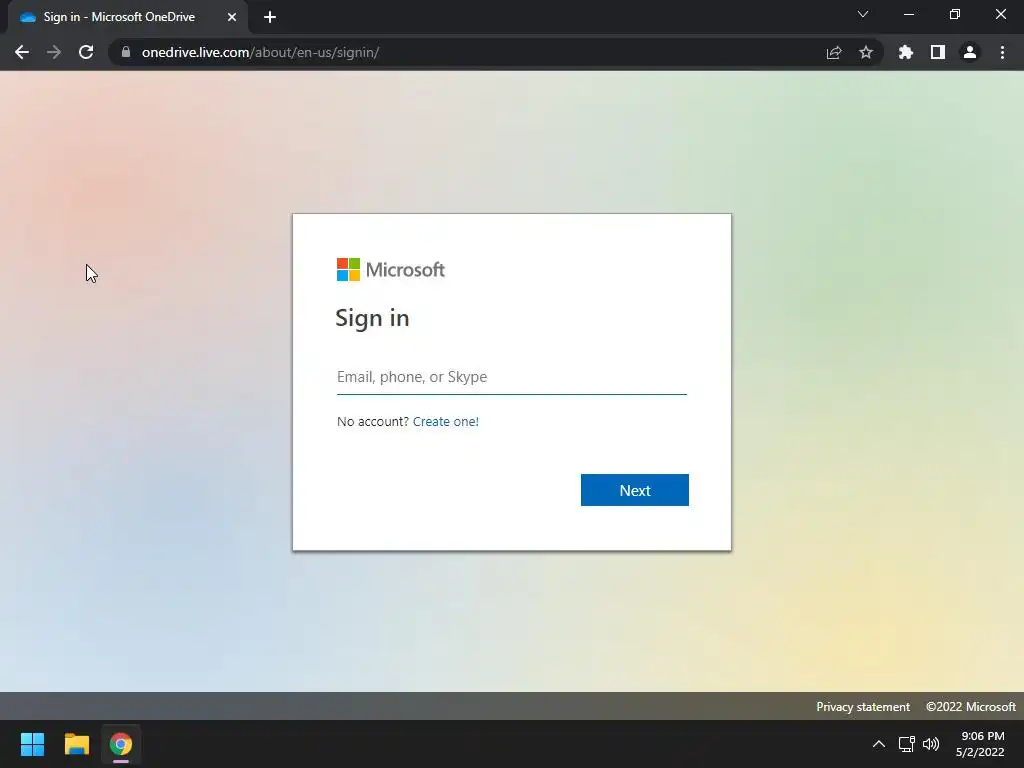Show hidden icons in system tray
The height and width of the screenshot is (768, 1024).
point(879,744)
